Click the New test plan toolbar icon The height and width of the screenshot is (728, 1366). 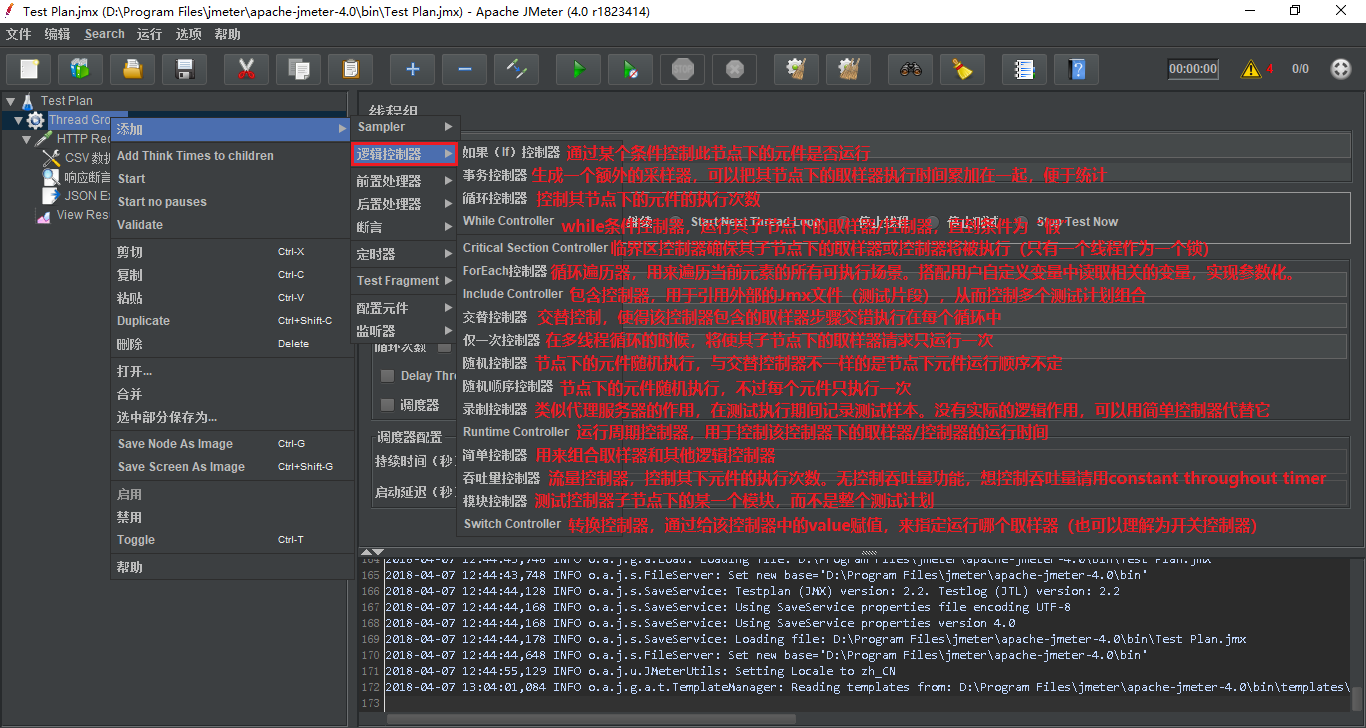[29, 69]
